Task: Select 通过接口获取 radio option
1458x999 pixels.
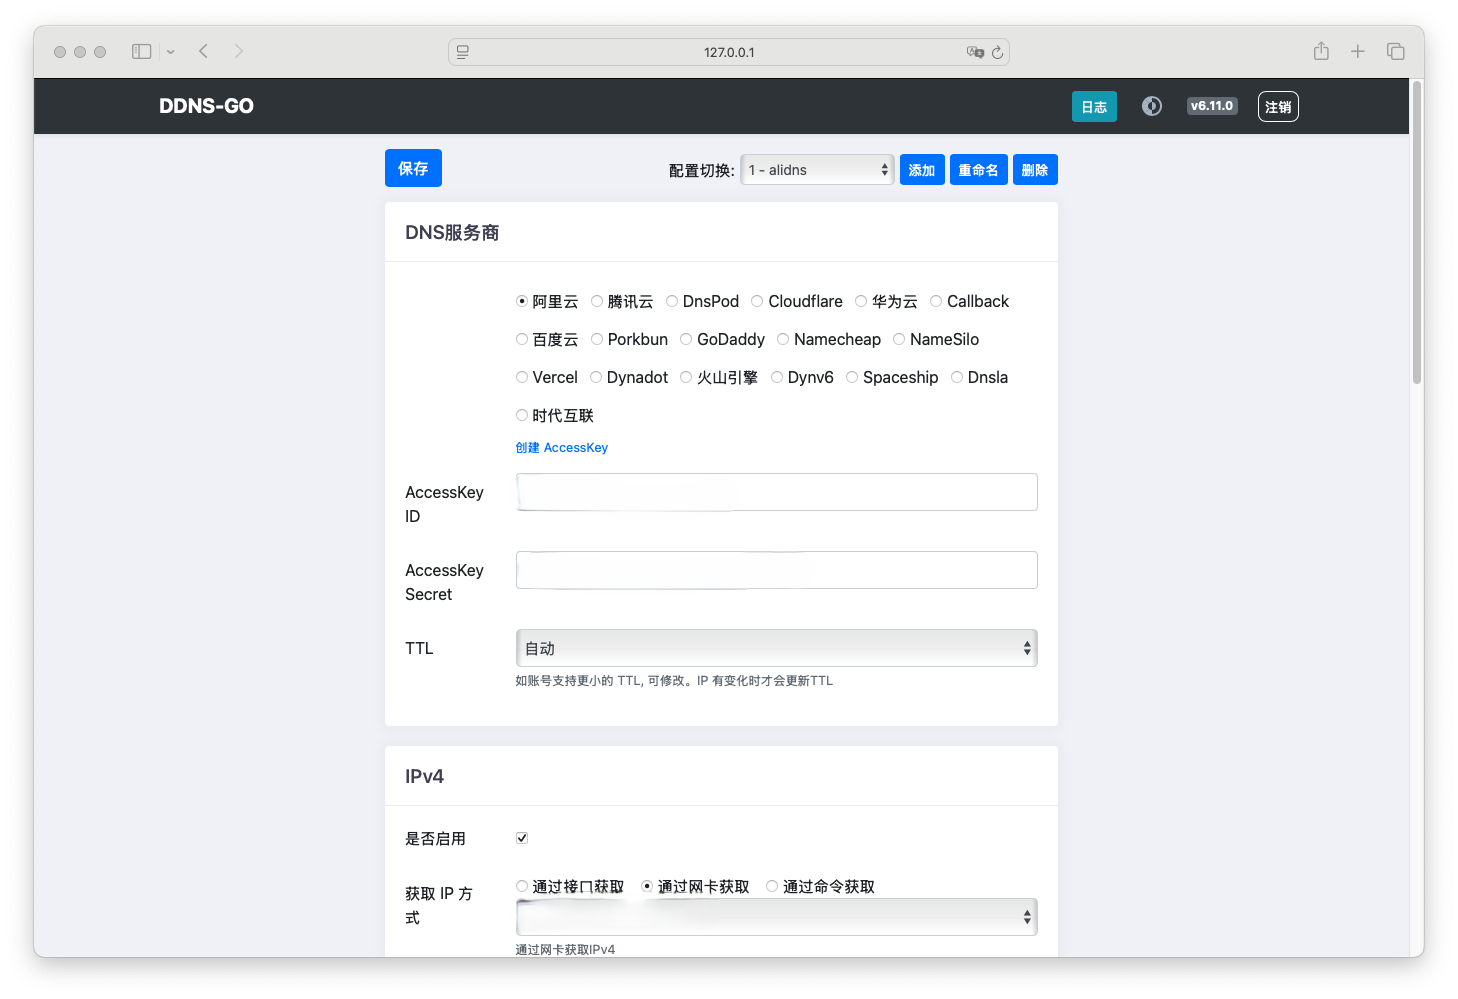Action: pos(522,886)
